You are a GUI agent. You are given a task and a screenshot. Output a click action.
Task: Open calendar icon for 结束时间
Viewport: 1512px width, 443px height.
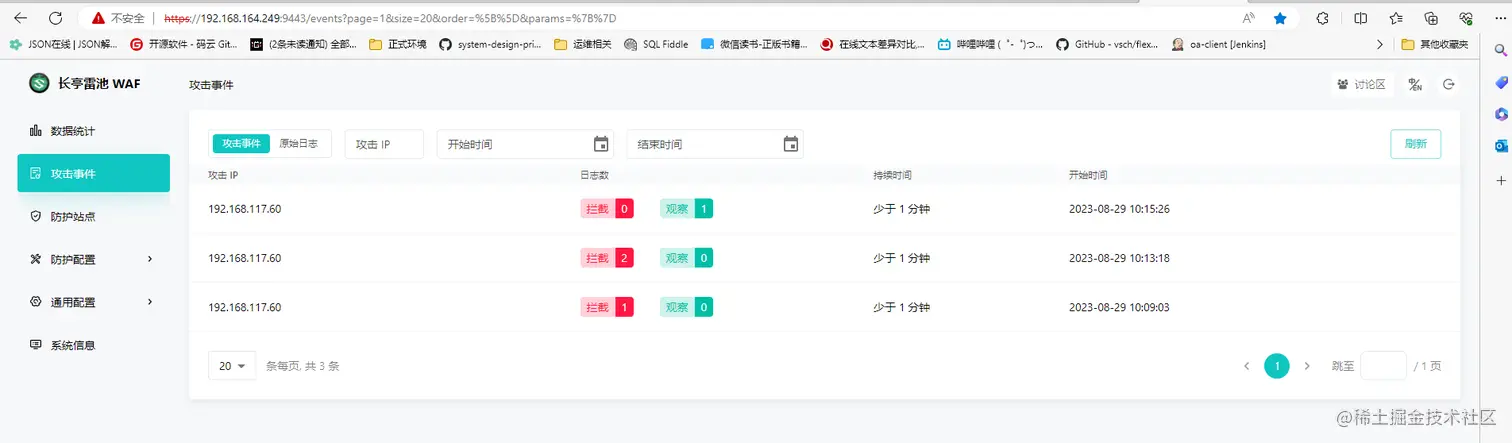coord(790,144)
